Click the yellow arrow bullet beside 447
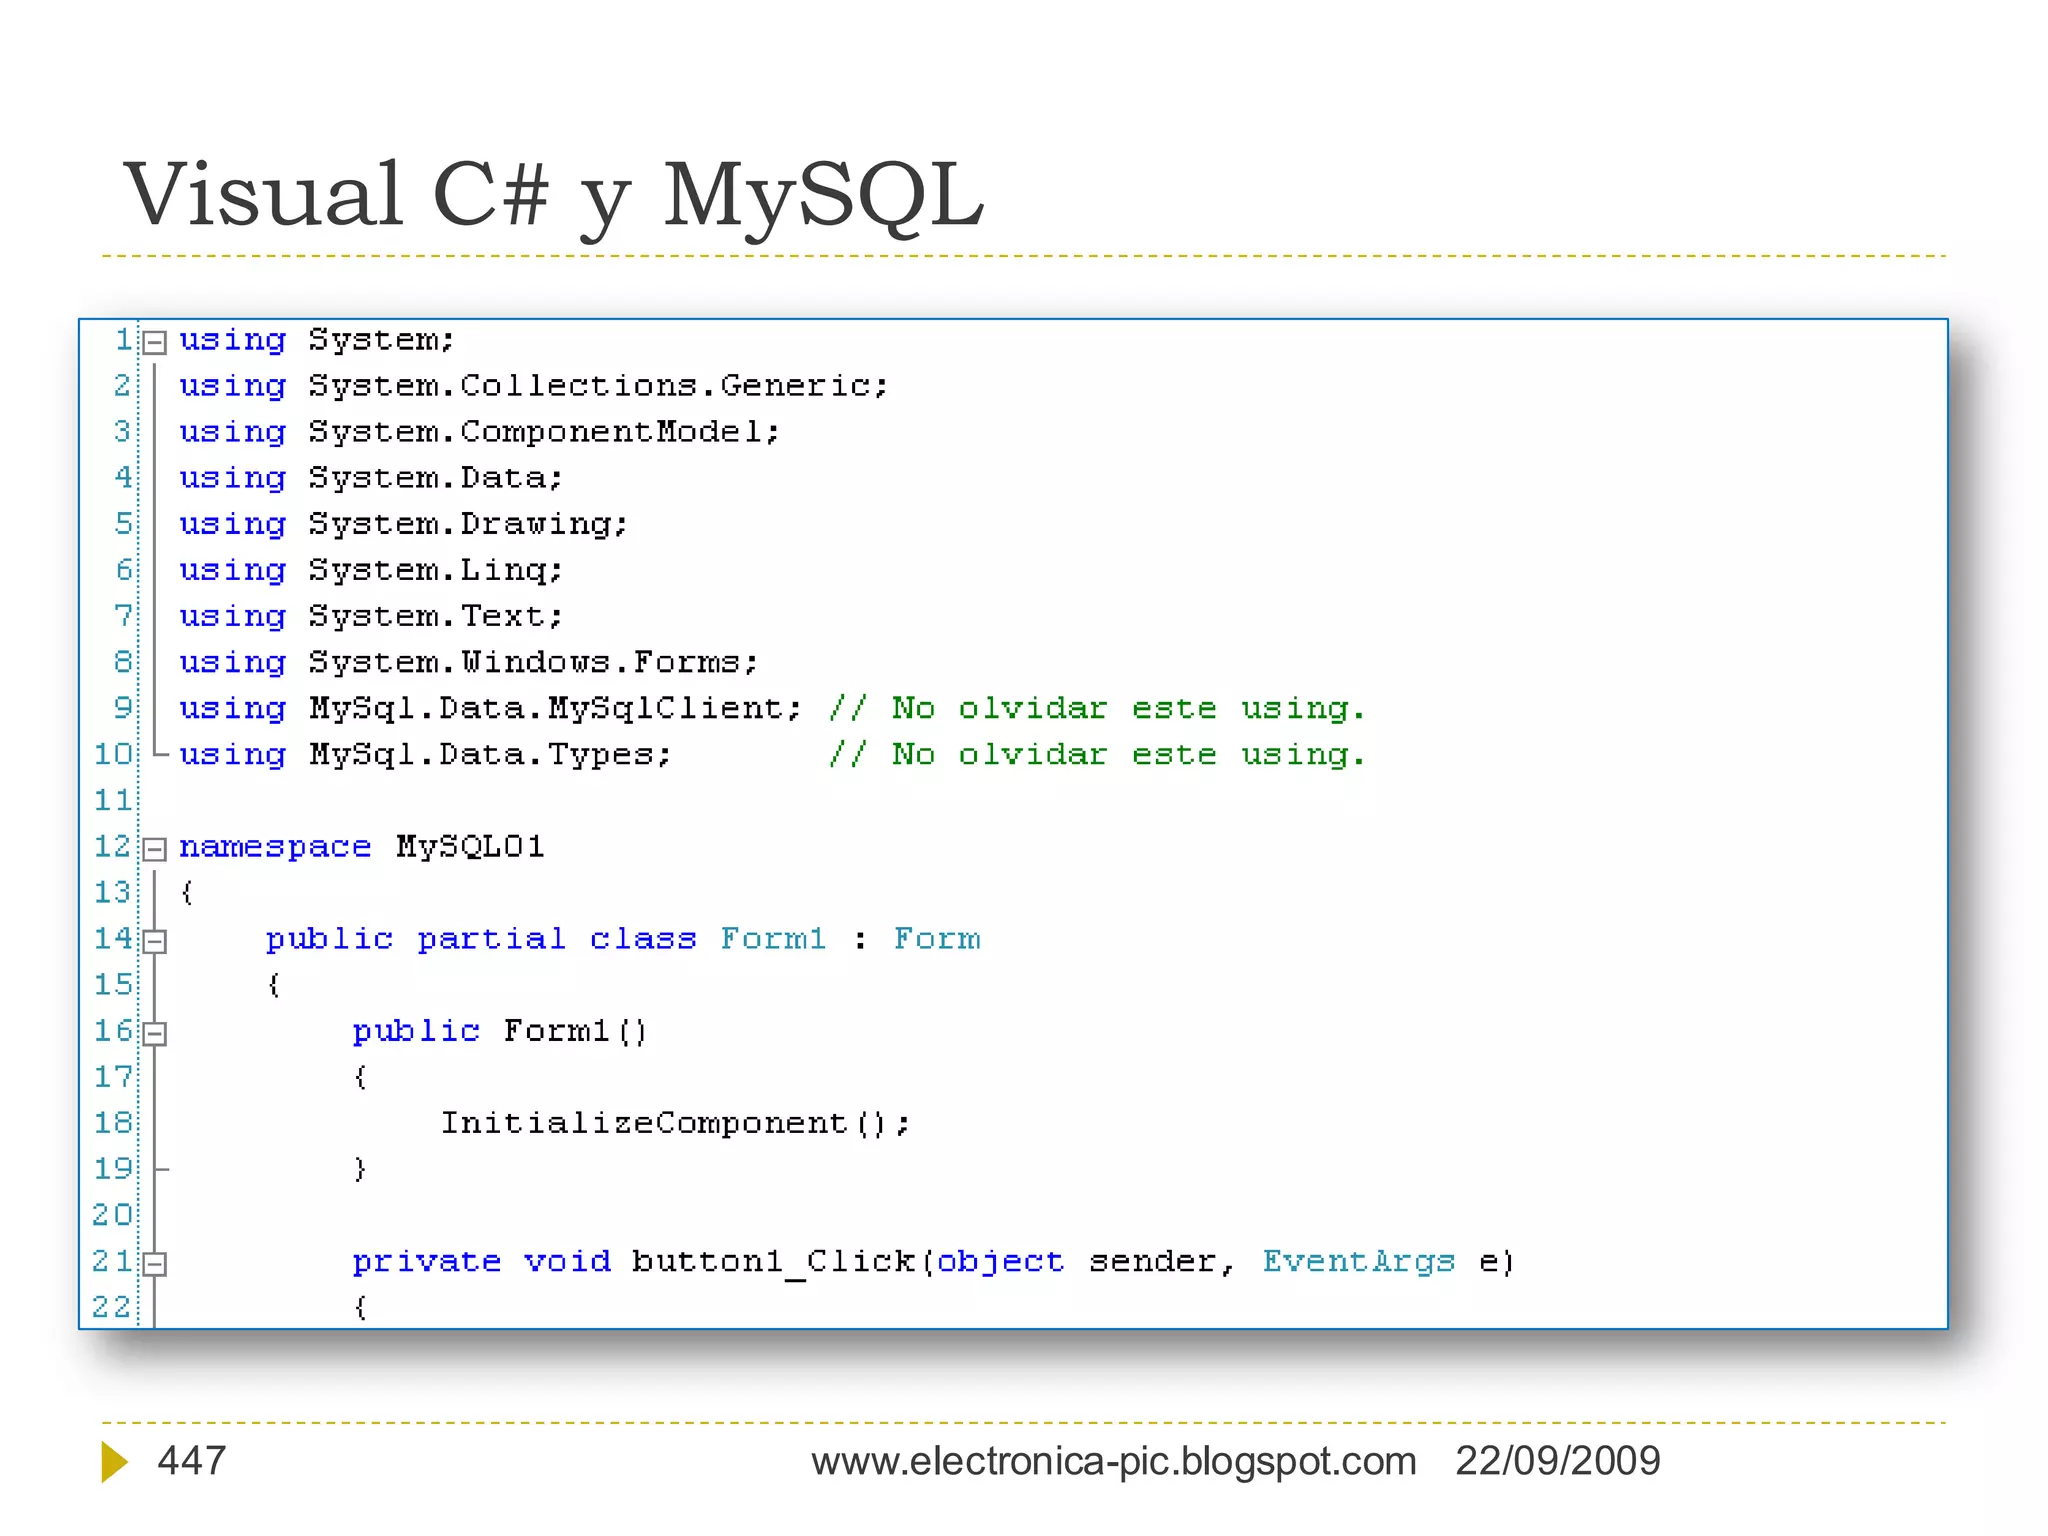This screenshot has height=1536, width=2048. pos(114,1462)
